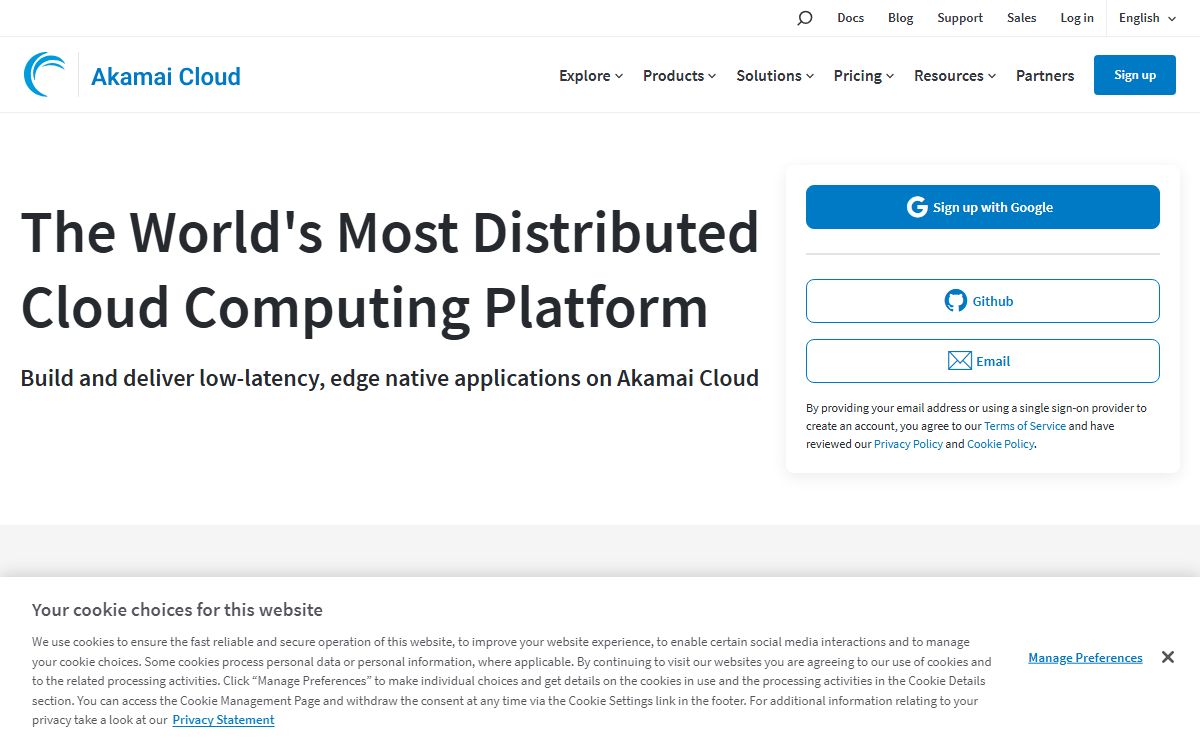The image size is (1200, 740).
Task: Open the Privacy Policy link
Action: [x=908, y=444]
